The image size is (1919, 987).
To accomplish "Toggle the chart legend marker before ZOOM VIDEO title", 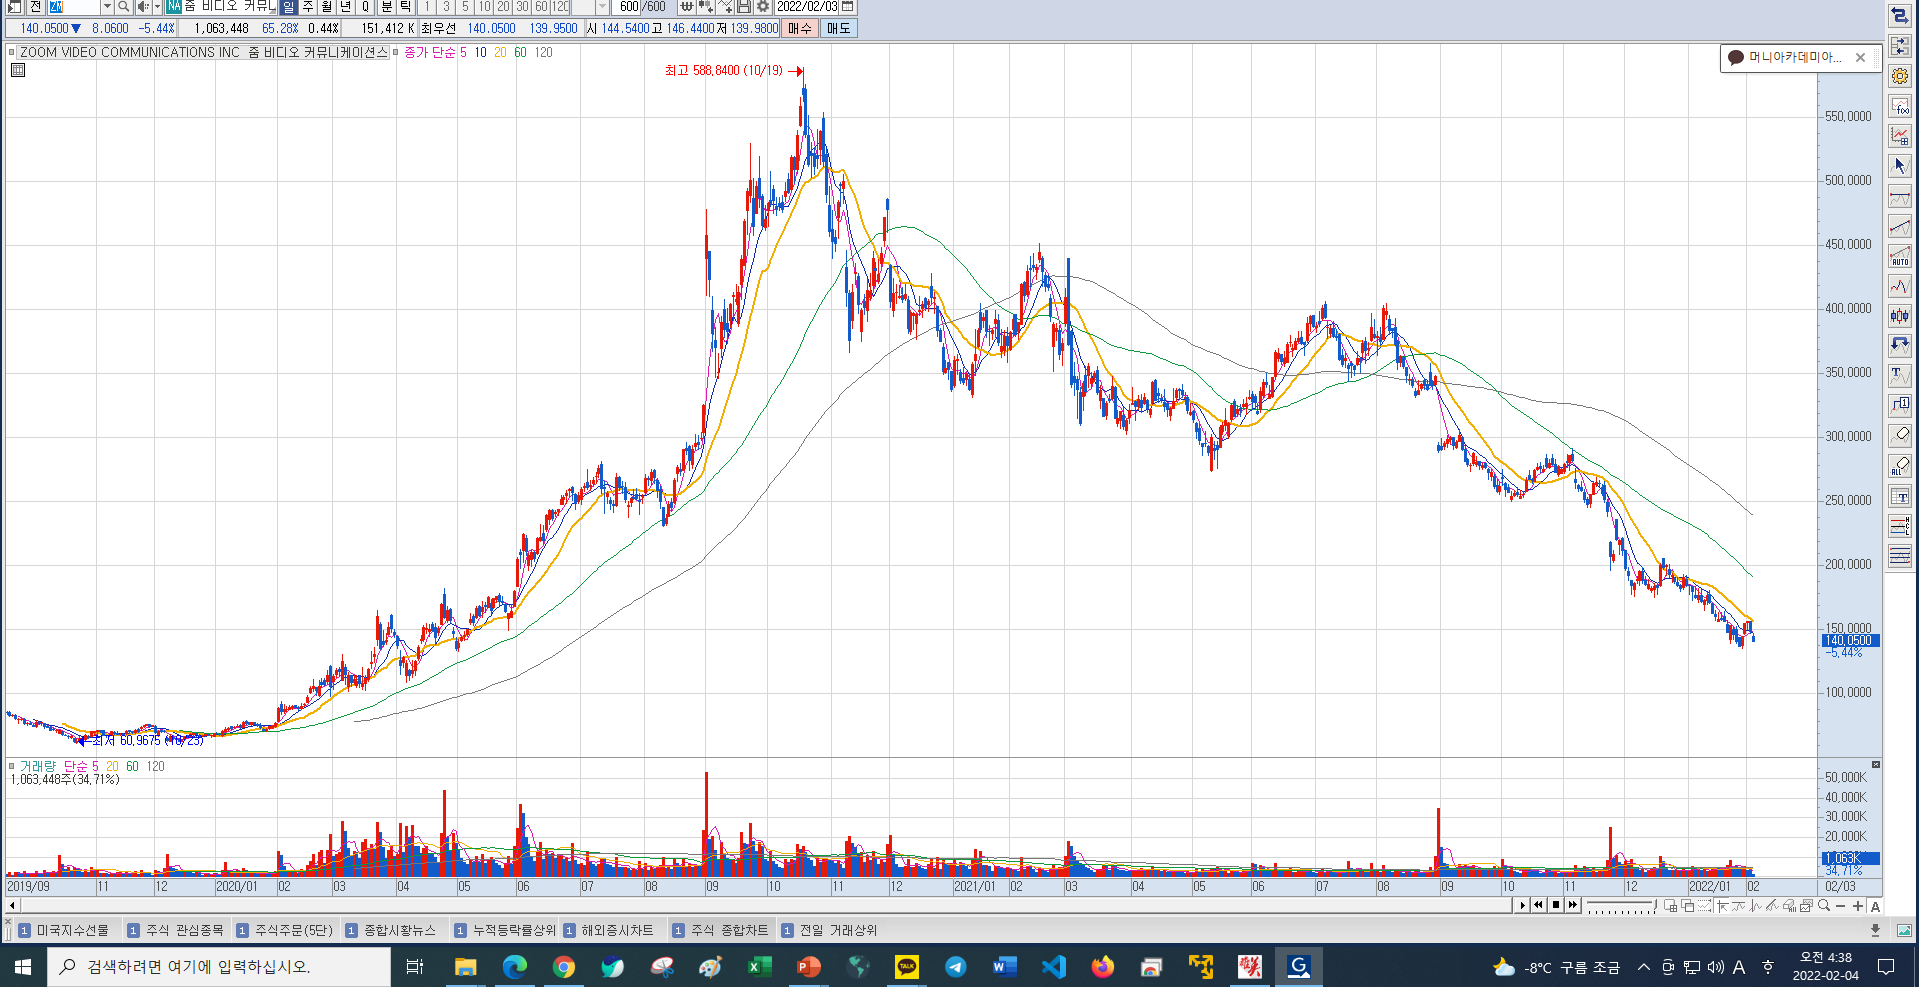I will pos(12,52).
